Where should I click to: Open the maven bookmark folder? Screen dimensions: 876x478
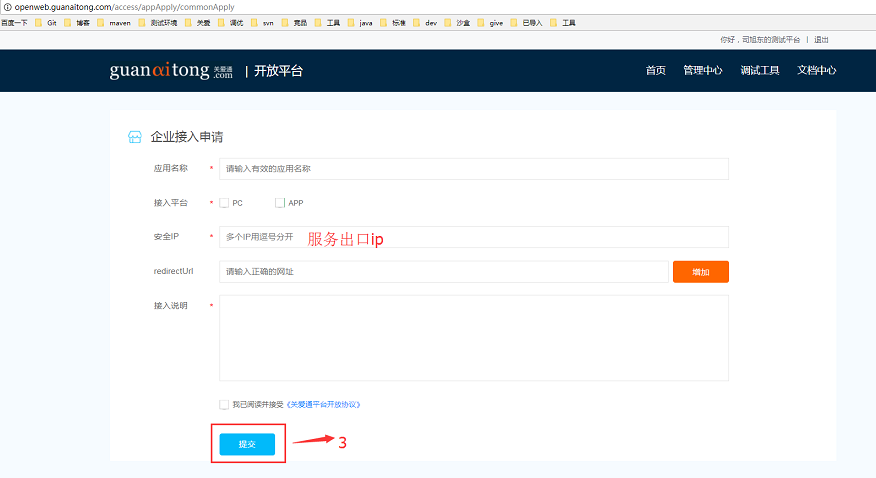[114, 22]
